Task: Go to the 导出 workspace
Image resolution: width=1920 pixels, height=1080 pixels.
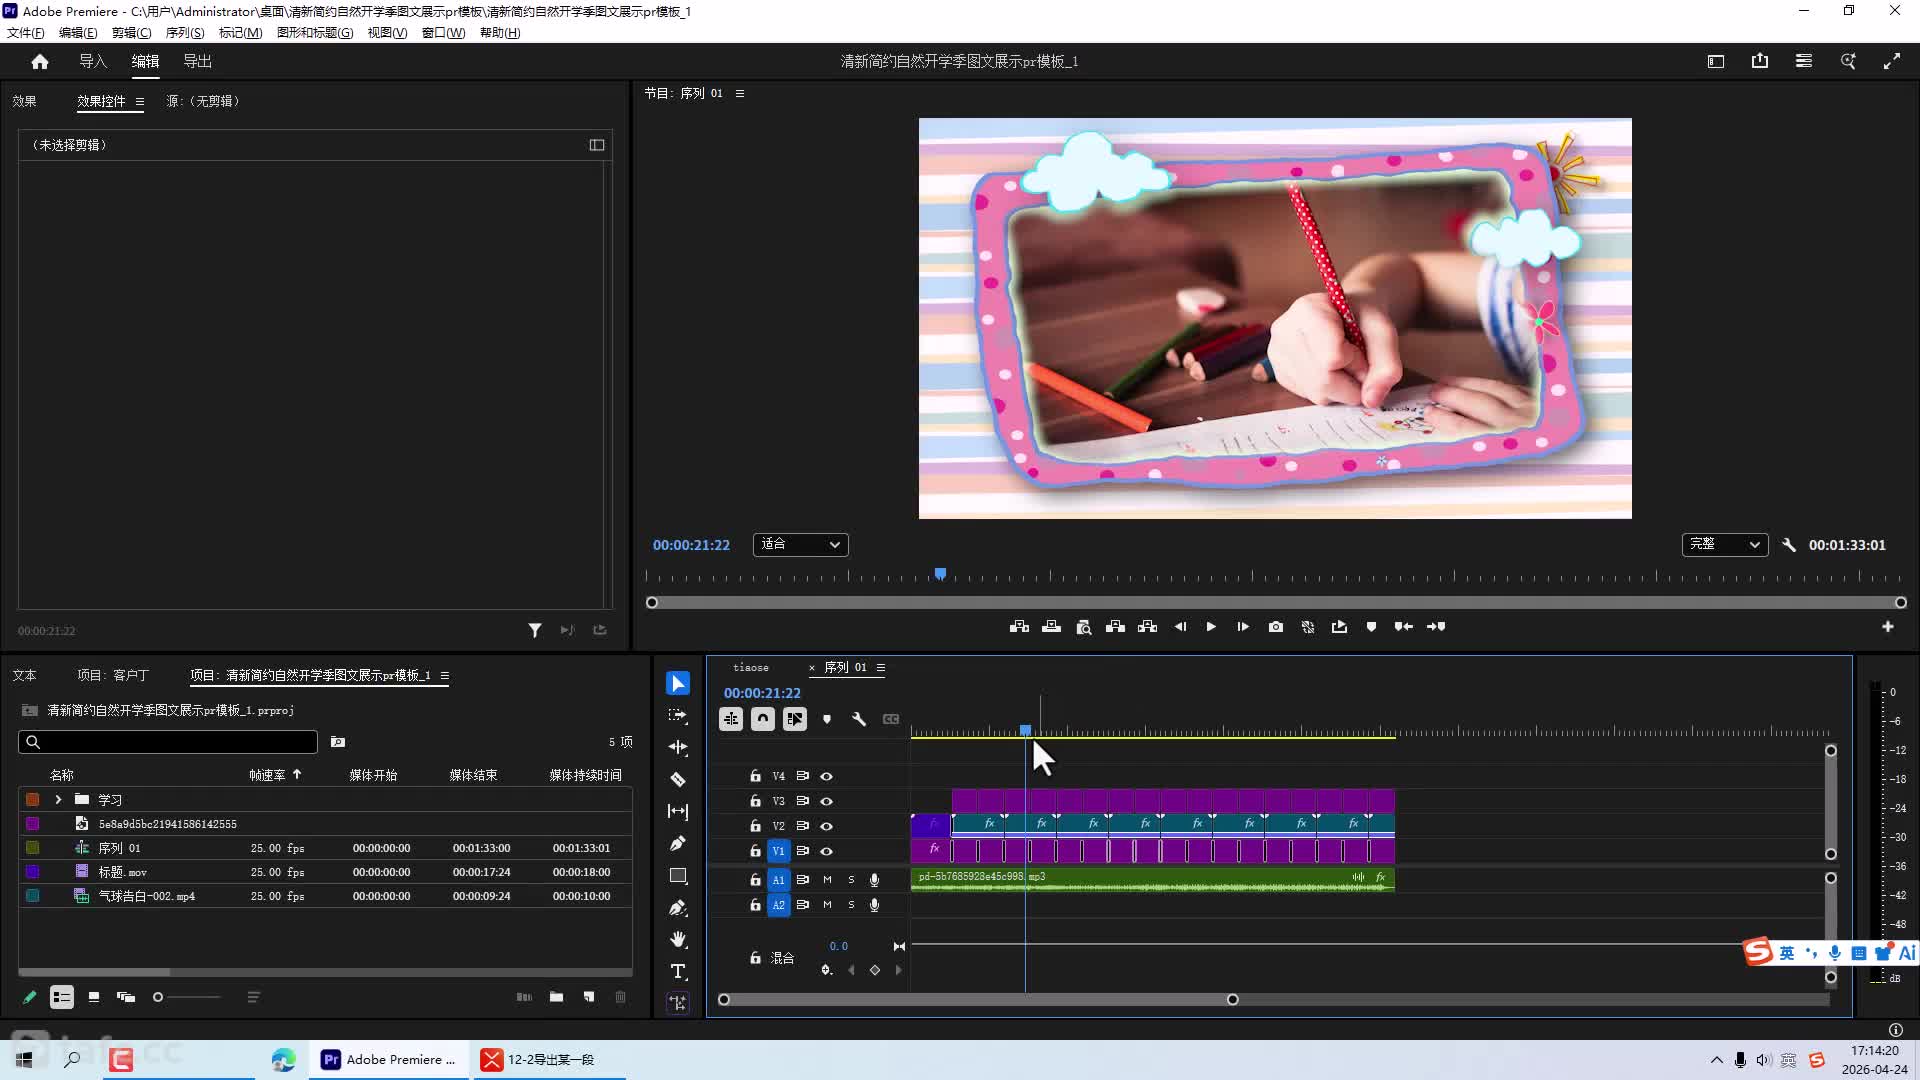Action: [197, 61]
